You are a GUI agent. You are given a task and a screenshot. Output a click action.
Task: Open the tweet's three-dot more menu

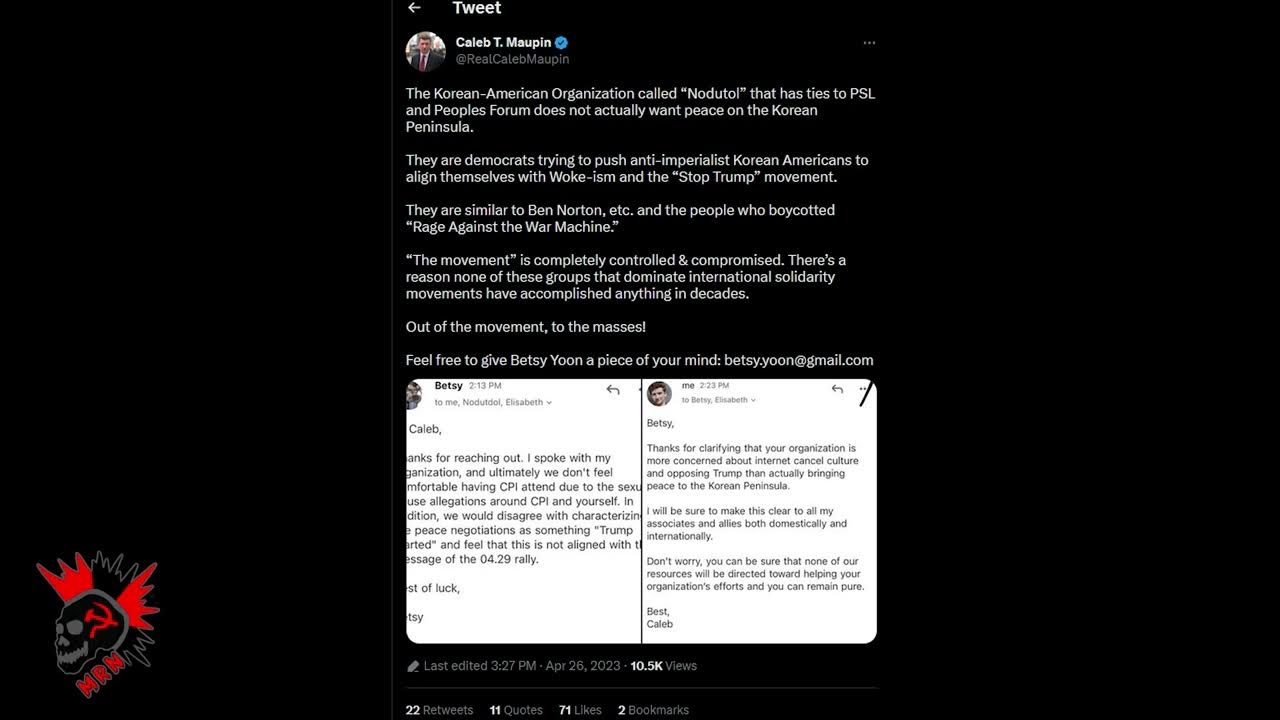(869, 43)
